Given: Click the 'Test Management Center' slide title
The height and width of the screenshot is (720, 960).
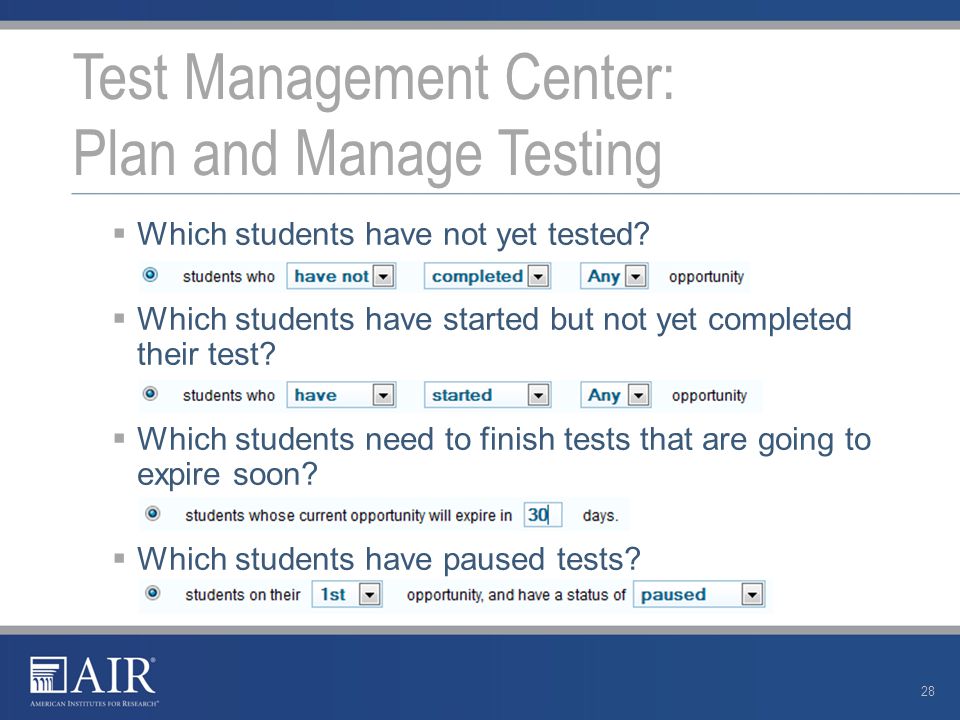Looking at the screenshot, I should [x=373, y=78].
